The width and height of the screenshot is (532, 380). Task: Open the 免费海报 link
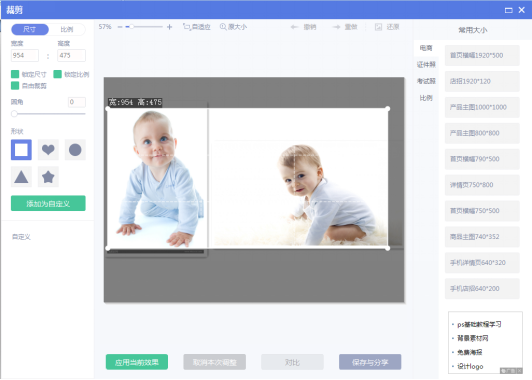point(470,352)
